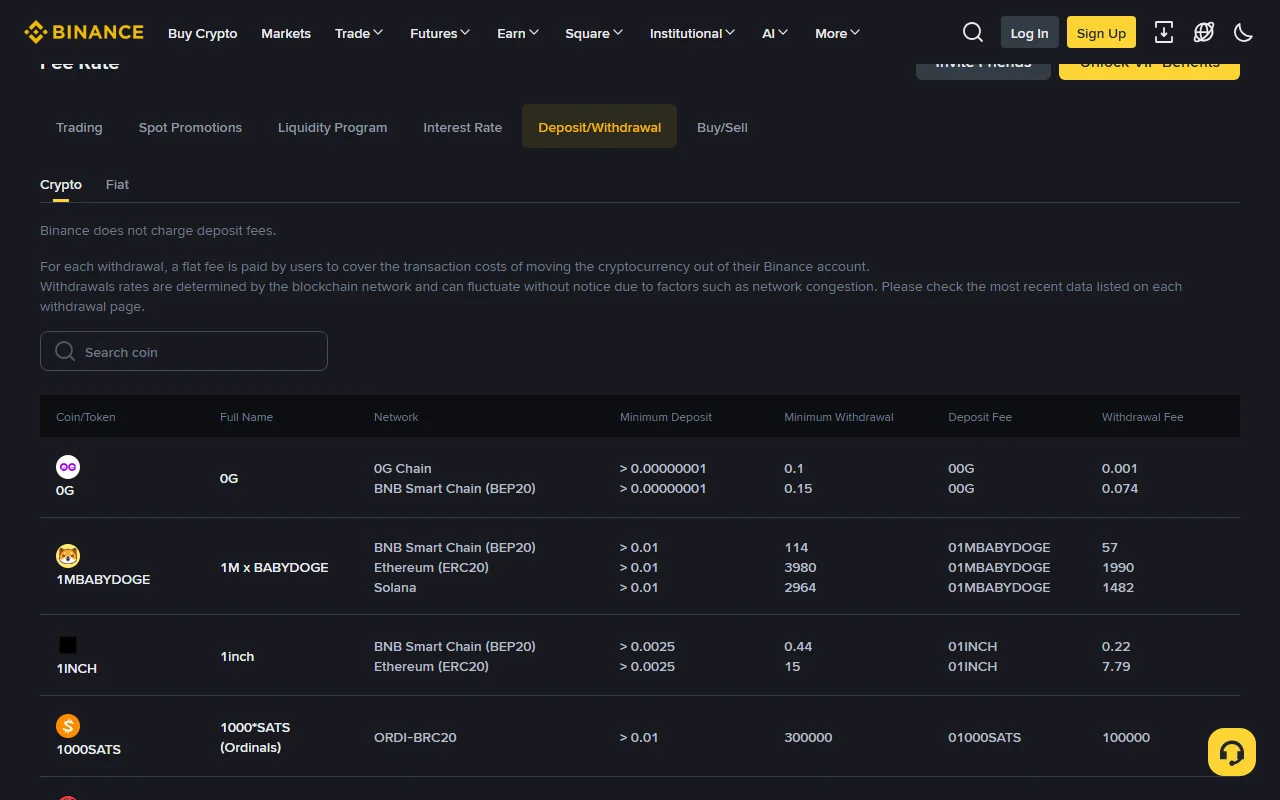Switch to the Interest Rate tab
The image size is (1280, 800).
(x=463, y=127)
